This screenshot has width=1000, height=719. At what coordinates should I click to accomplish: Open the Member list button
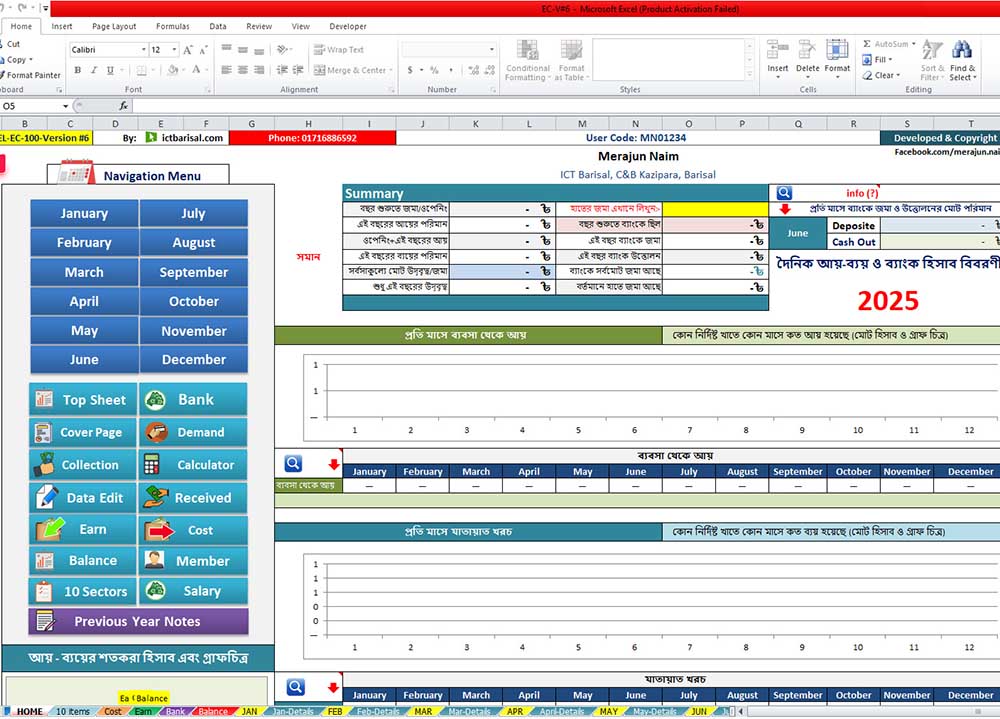(x=193, y=561)
